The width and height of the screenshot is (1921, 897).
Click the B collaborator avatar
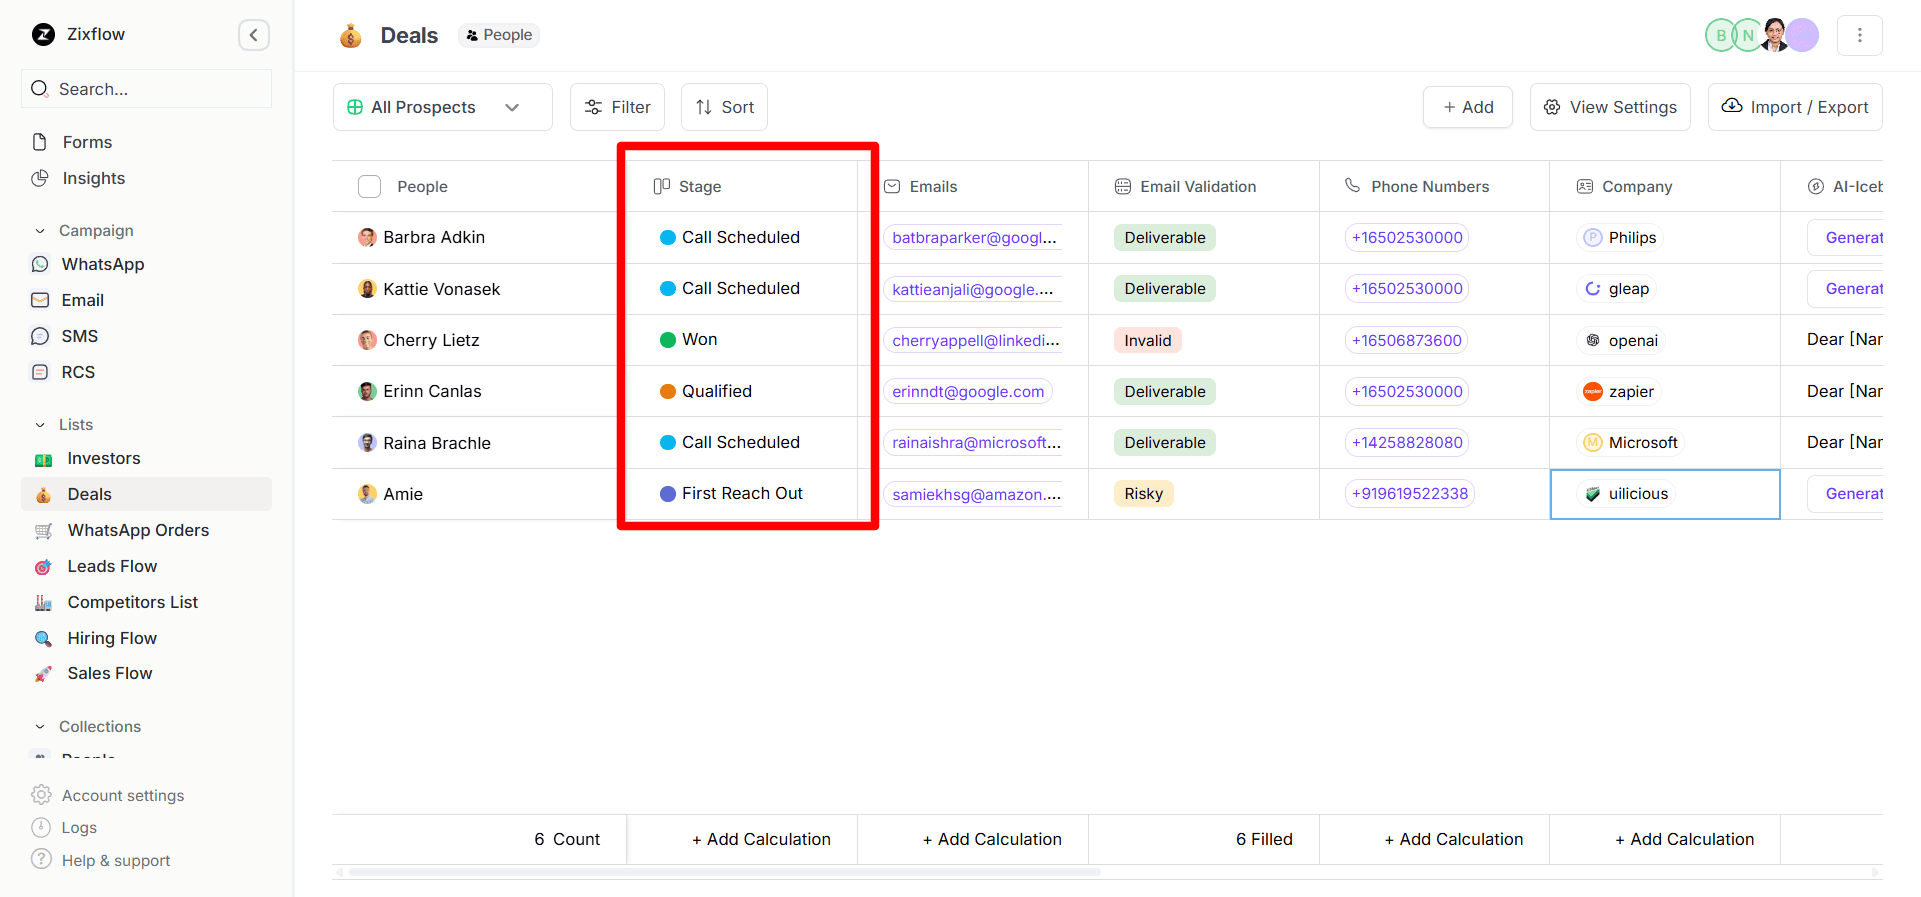coord(1720,35)
